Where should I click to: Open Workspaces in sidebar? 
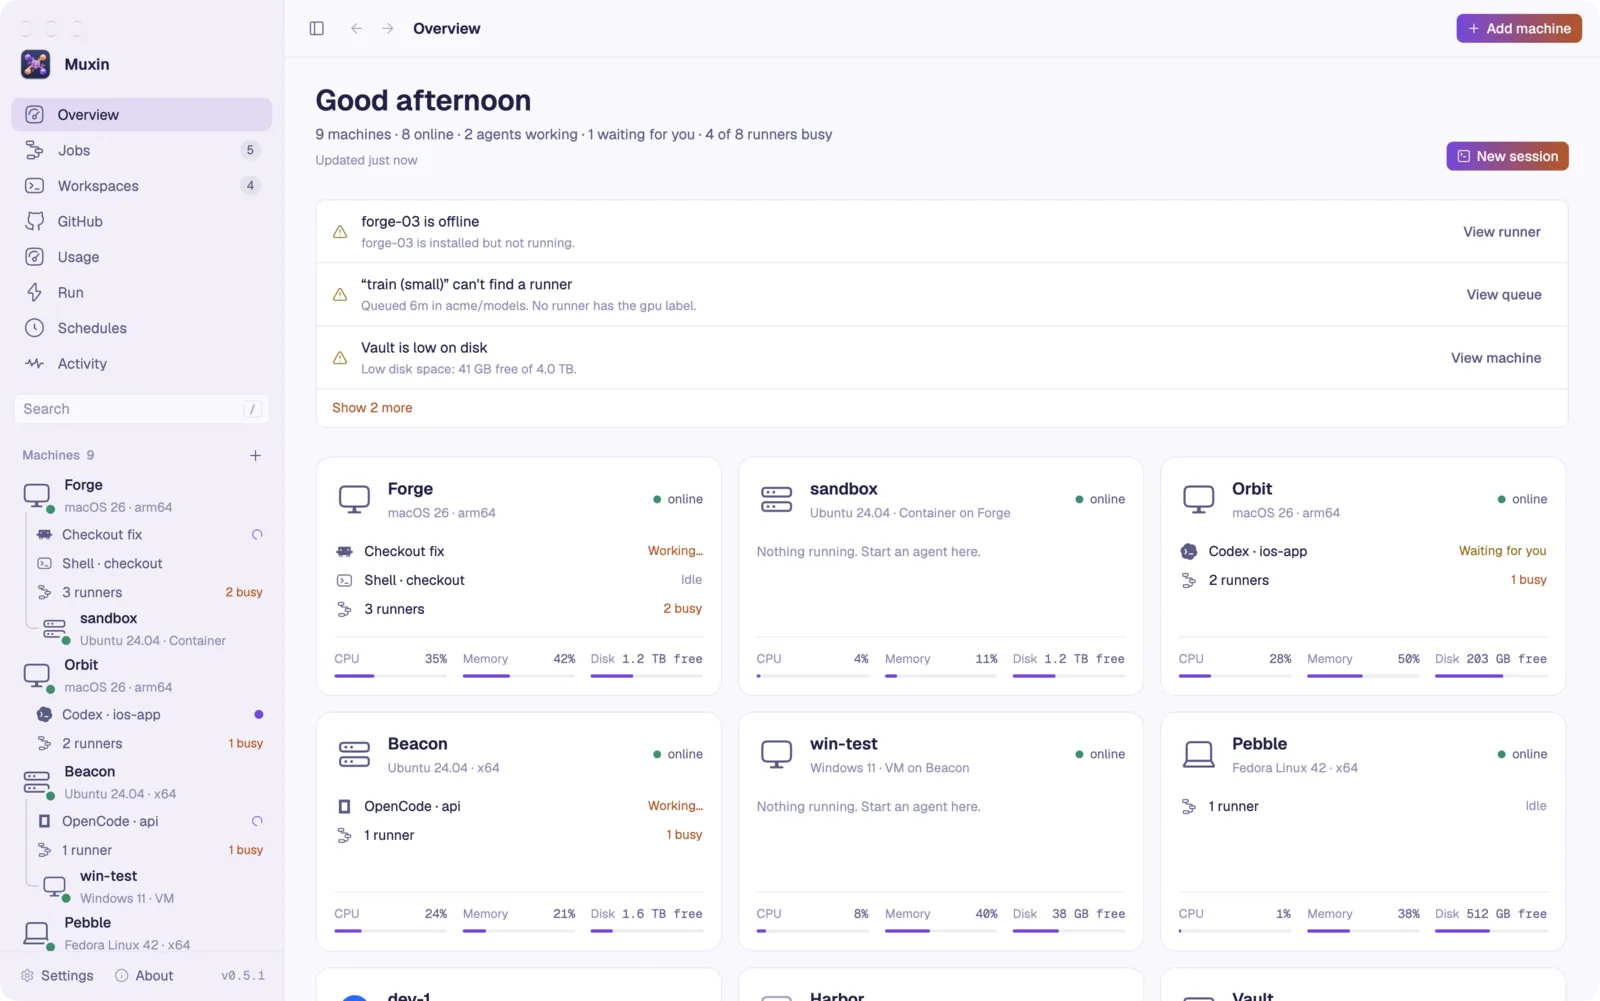142,186
